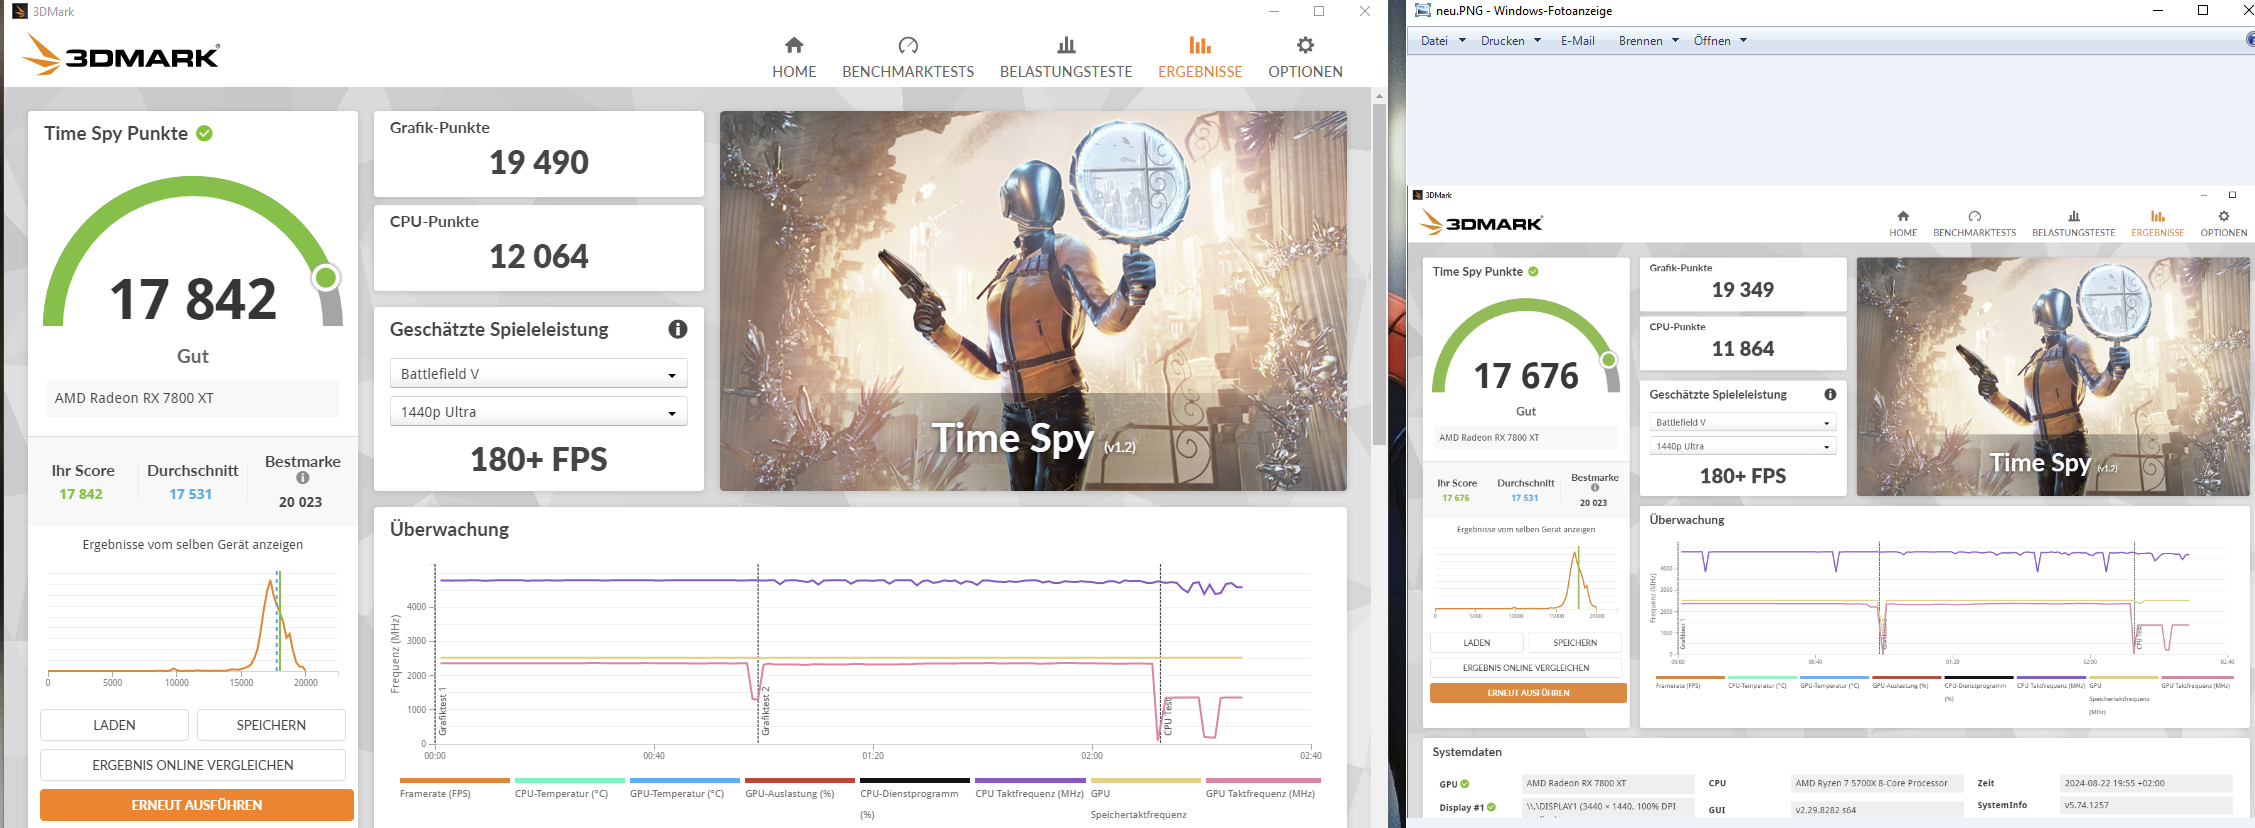Maximize the Windows-Fotoanzeige window

pyautogui.click(x=2203, y=11)
